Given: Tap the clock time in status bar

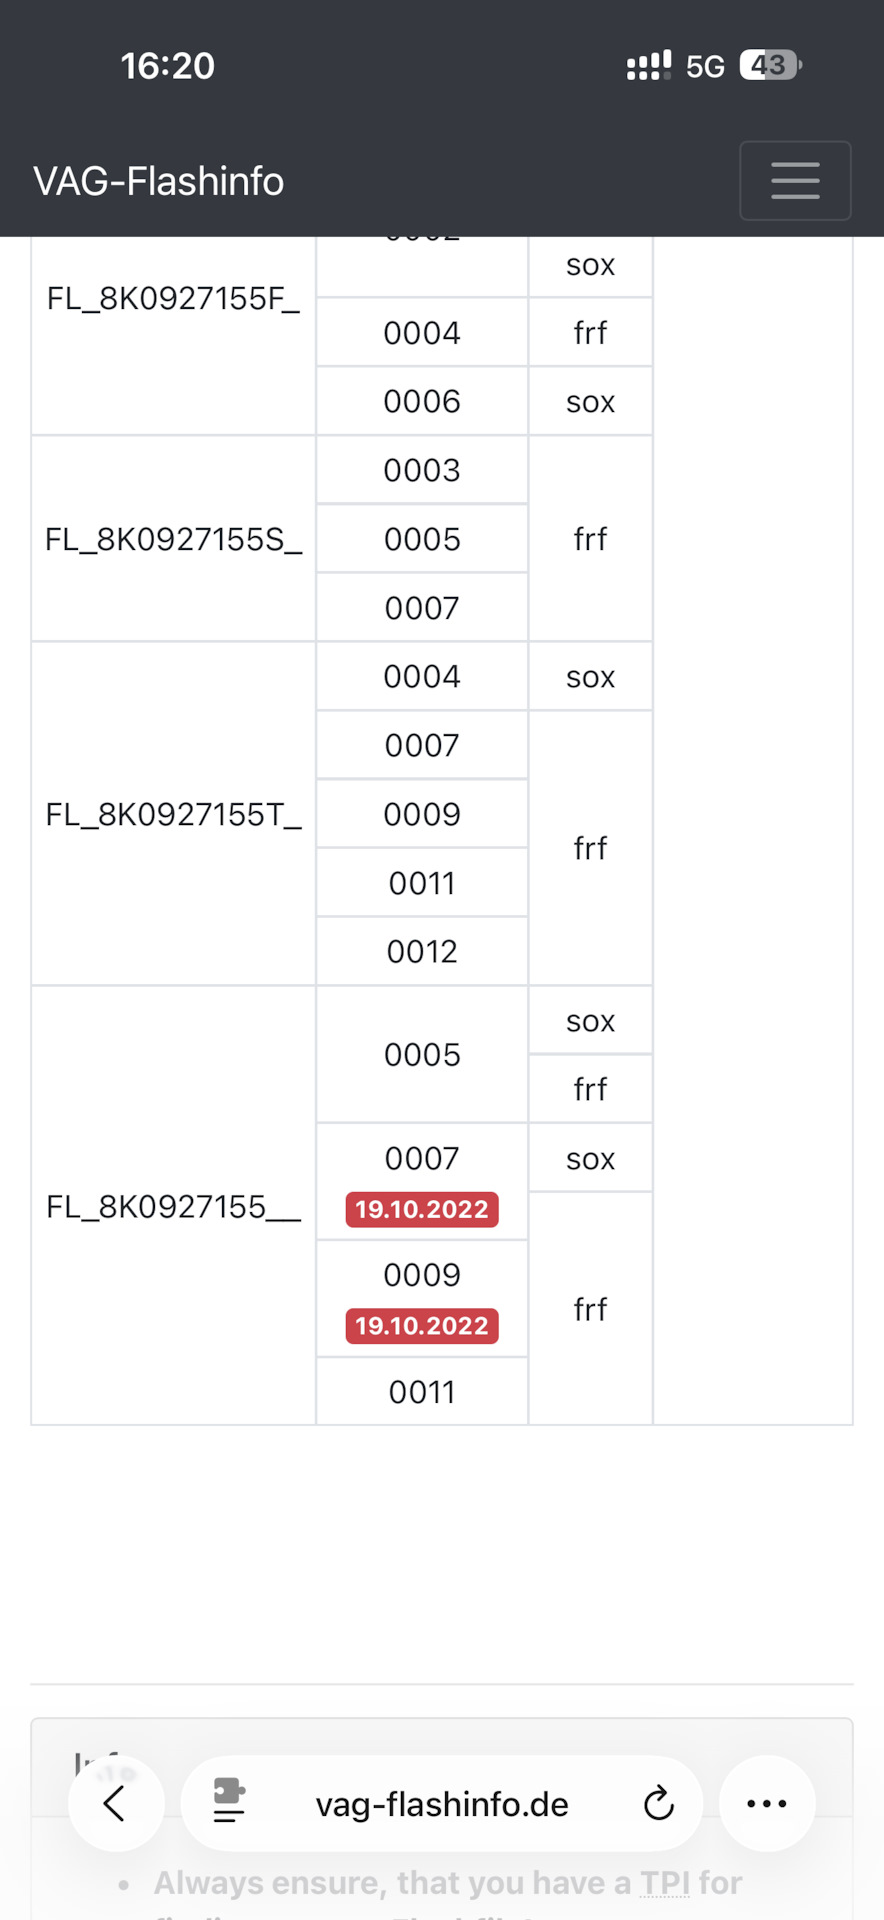Looking at the screenshot, I should [168, 66].
